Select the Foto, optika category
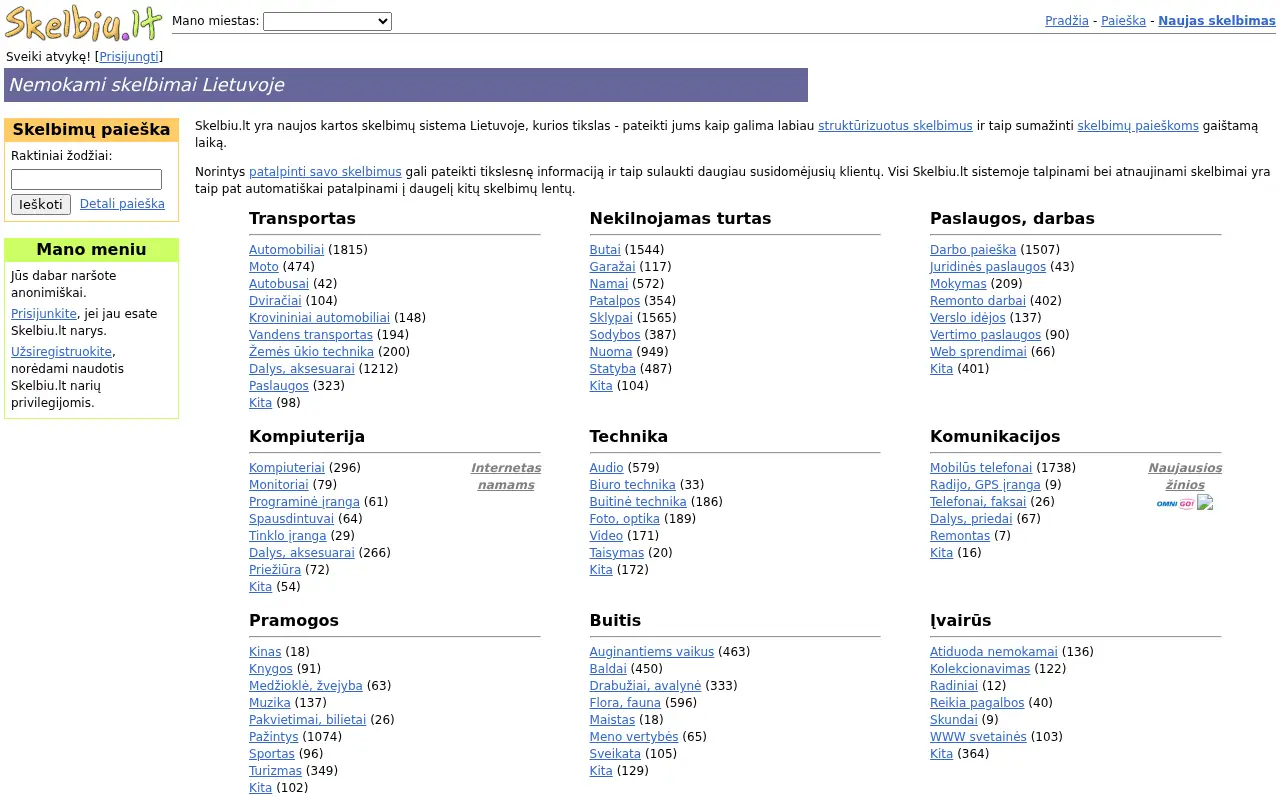 625,519
